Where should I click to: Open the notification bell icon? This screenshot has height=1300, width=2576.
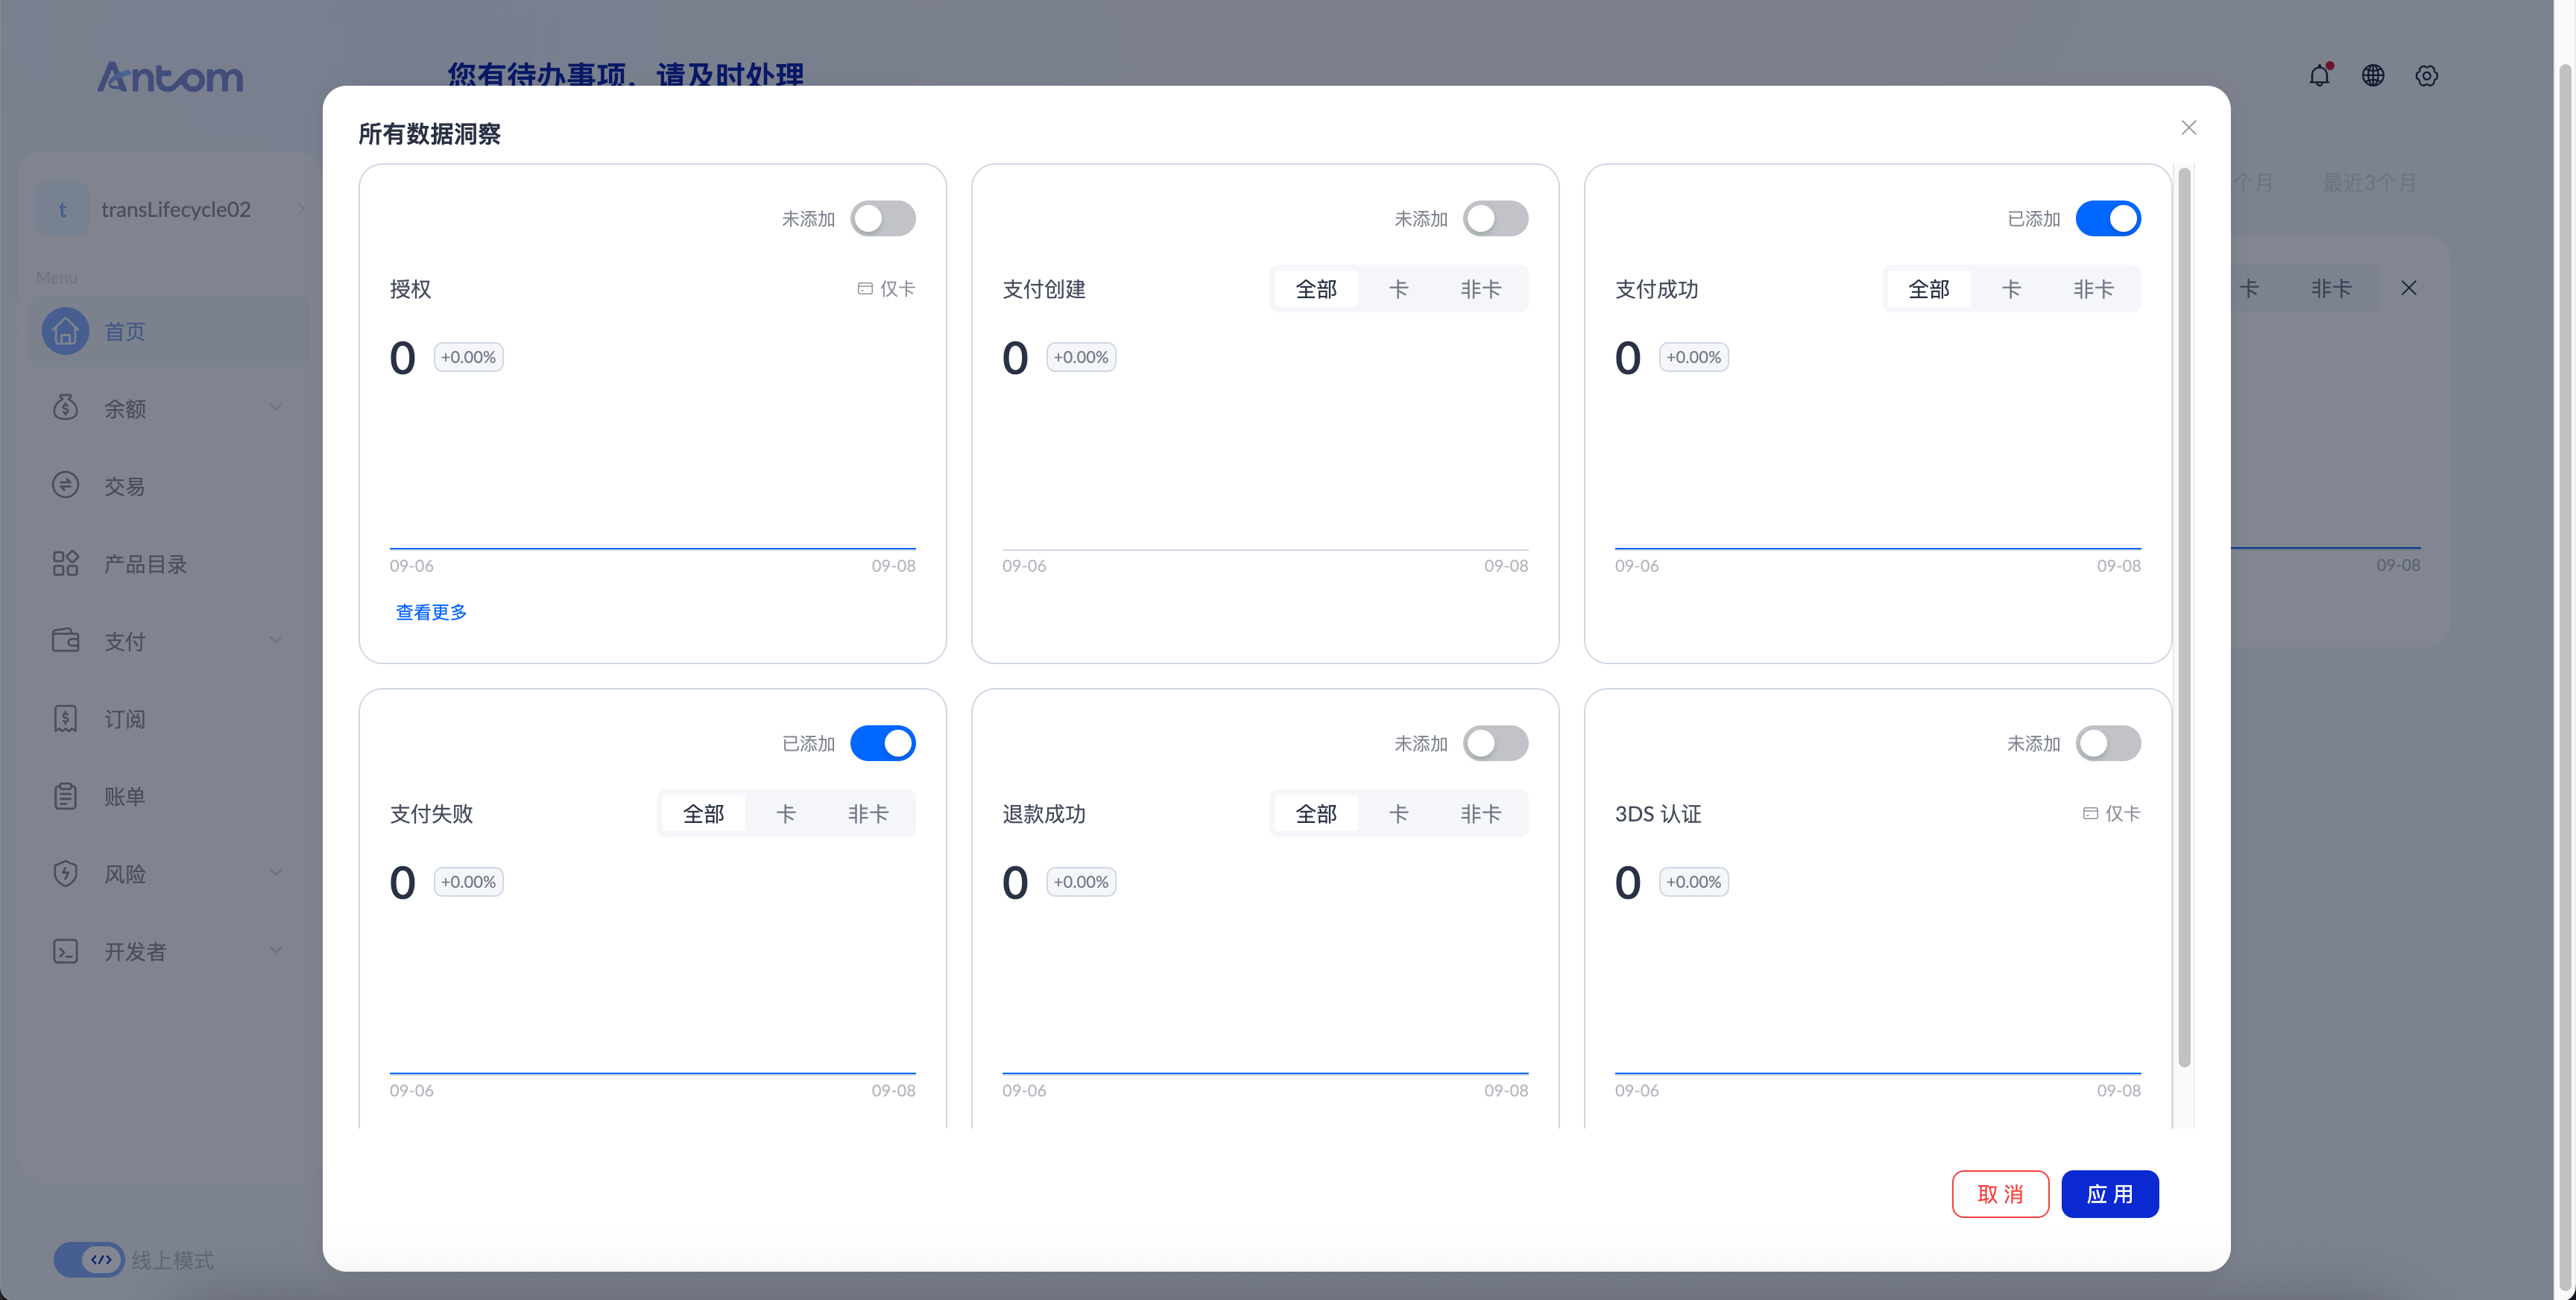[x=2319, y=75]
